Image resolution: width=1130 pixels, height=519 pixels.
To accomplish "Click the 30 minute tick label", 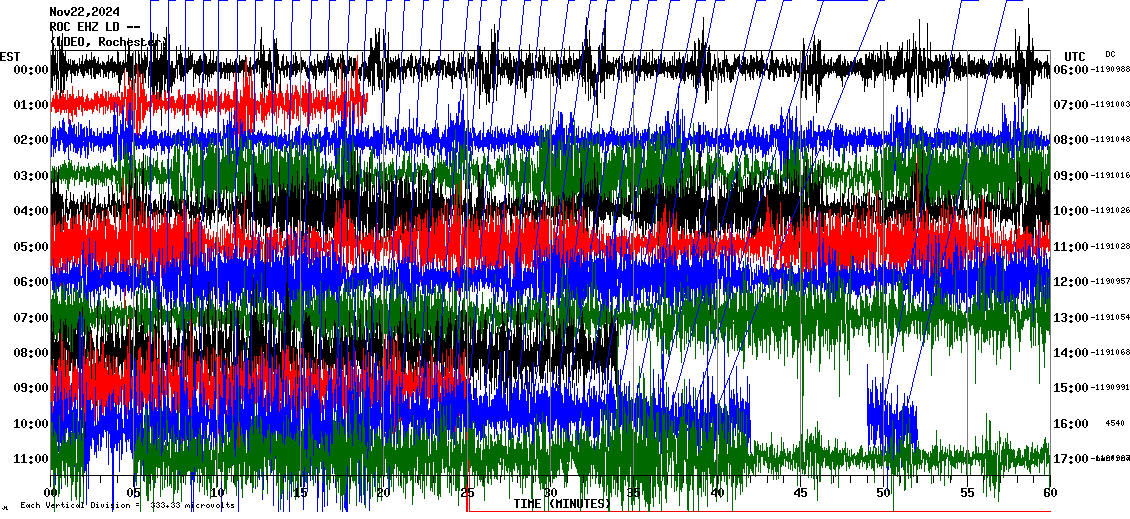I will point(551,492).
